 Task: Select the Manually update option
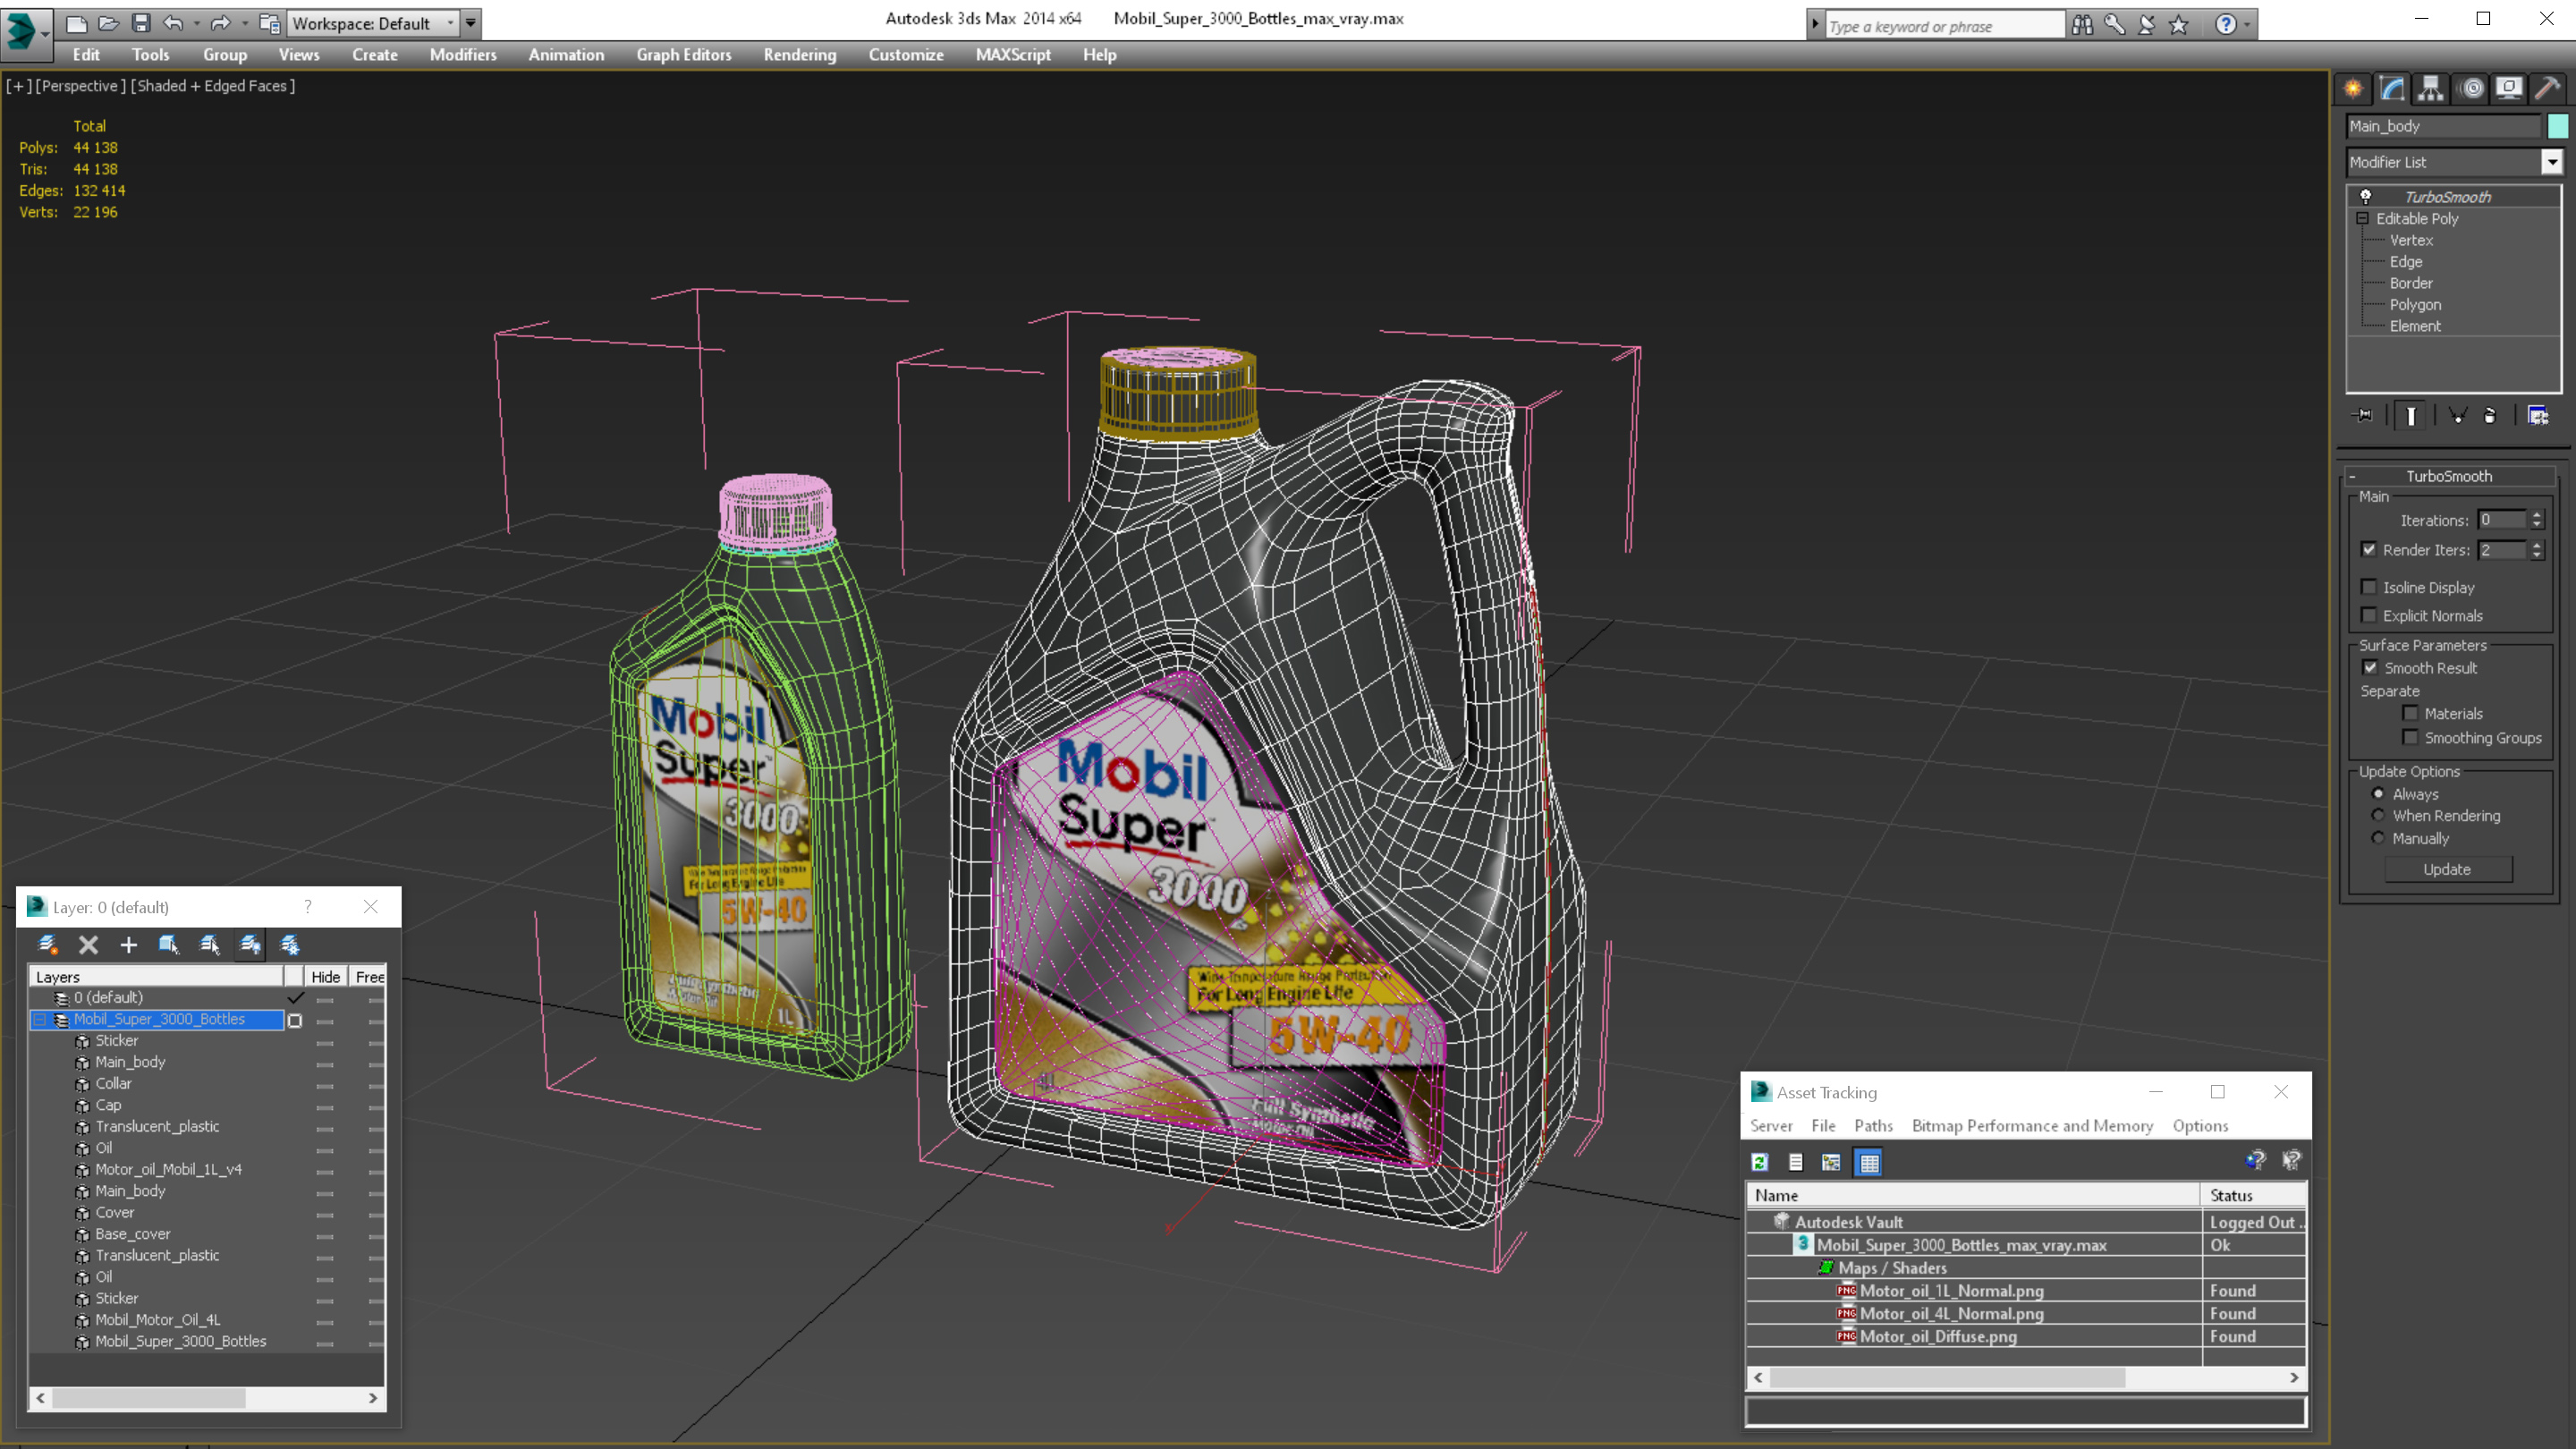[x=2378, y=838]
